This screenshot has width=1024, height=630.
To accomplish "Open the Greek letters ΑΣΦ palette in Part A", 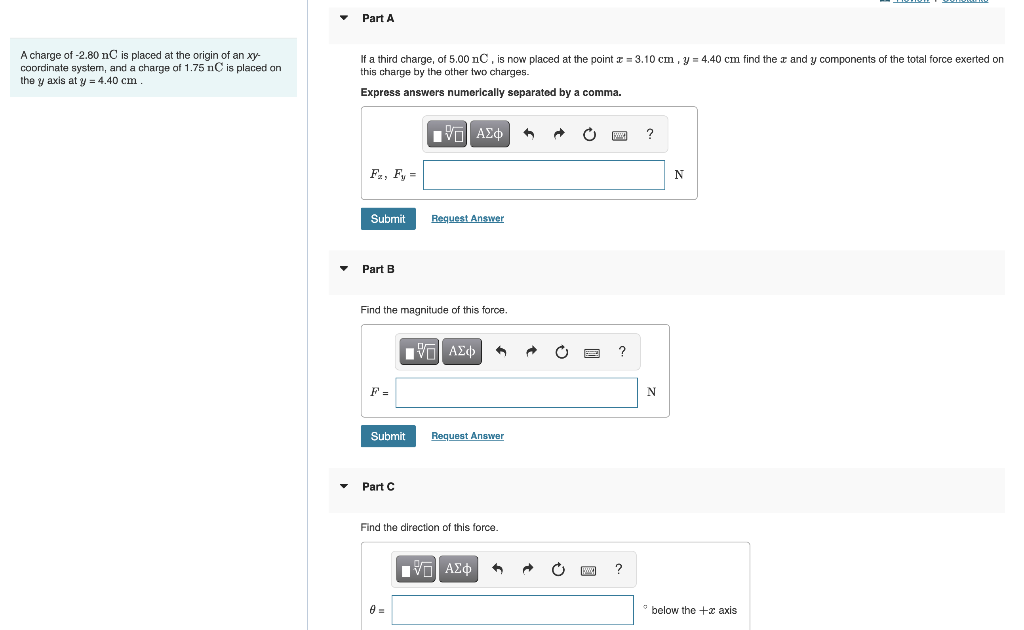I will click(x=489, y=133).
